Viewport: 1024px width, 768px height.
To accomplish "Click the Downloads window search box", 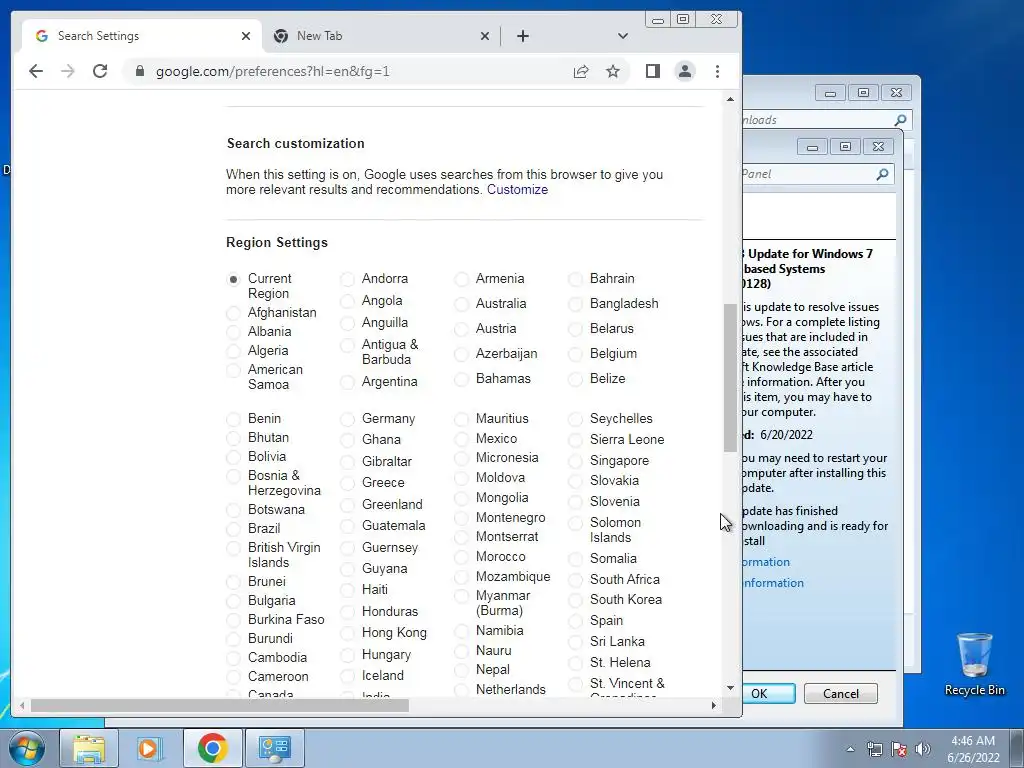I will click(827, 120).
